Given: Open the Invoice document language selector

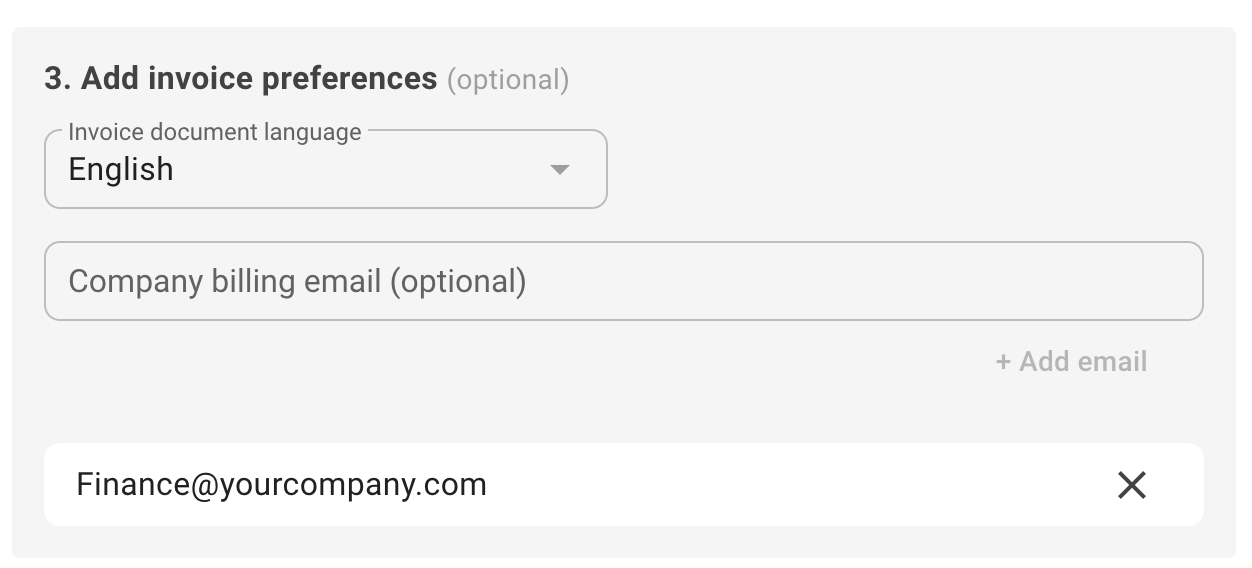Looking at the screenshot, I should [325, 169].
